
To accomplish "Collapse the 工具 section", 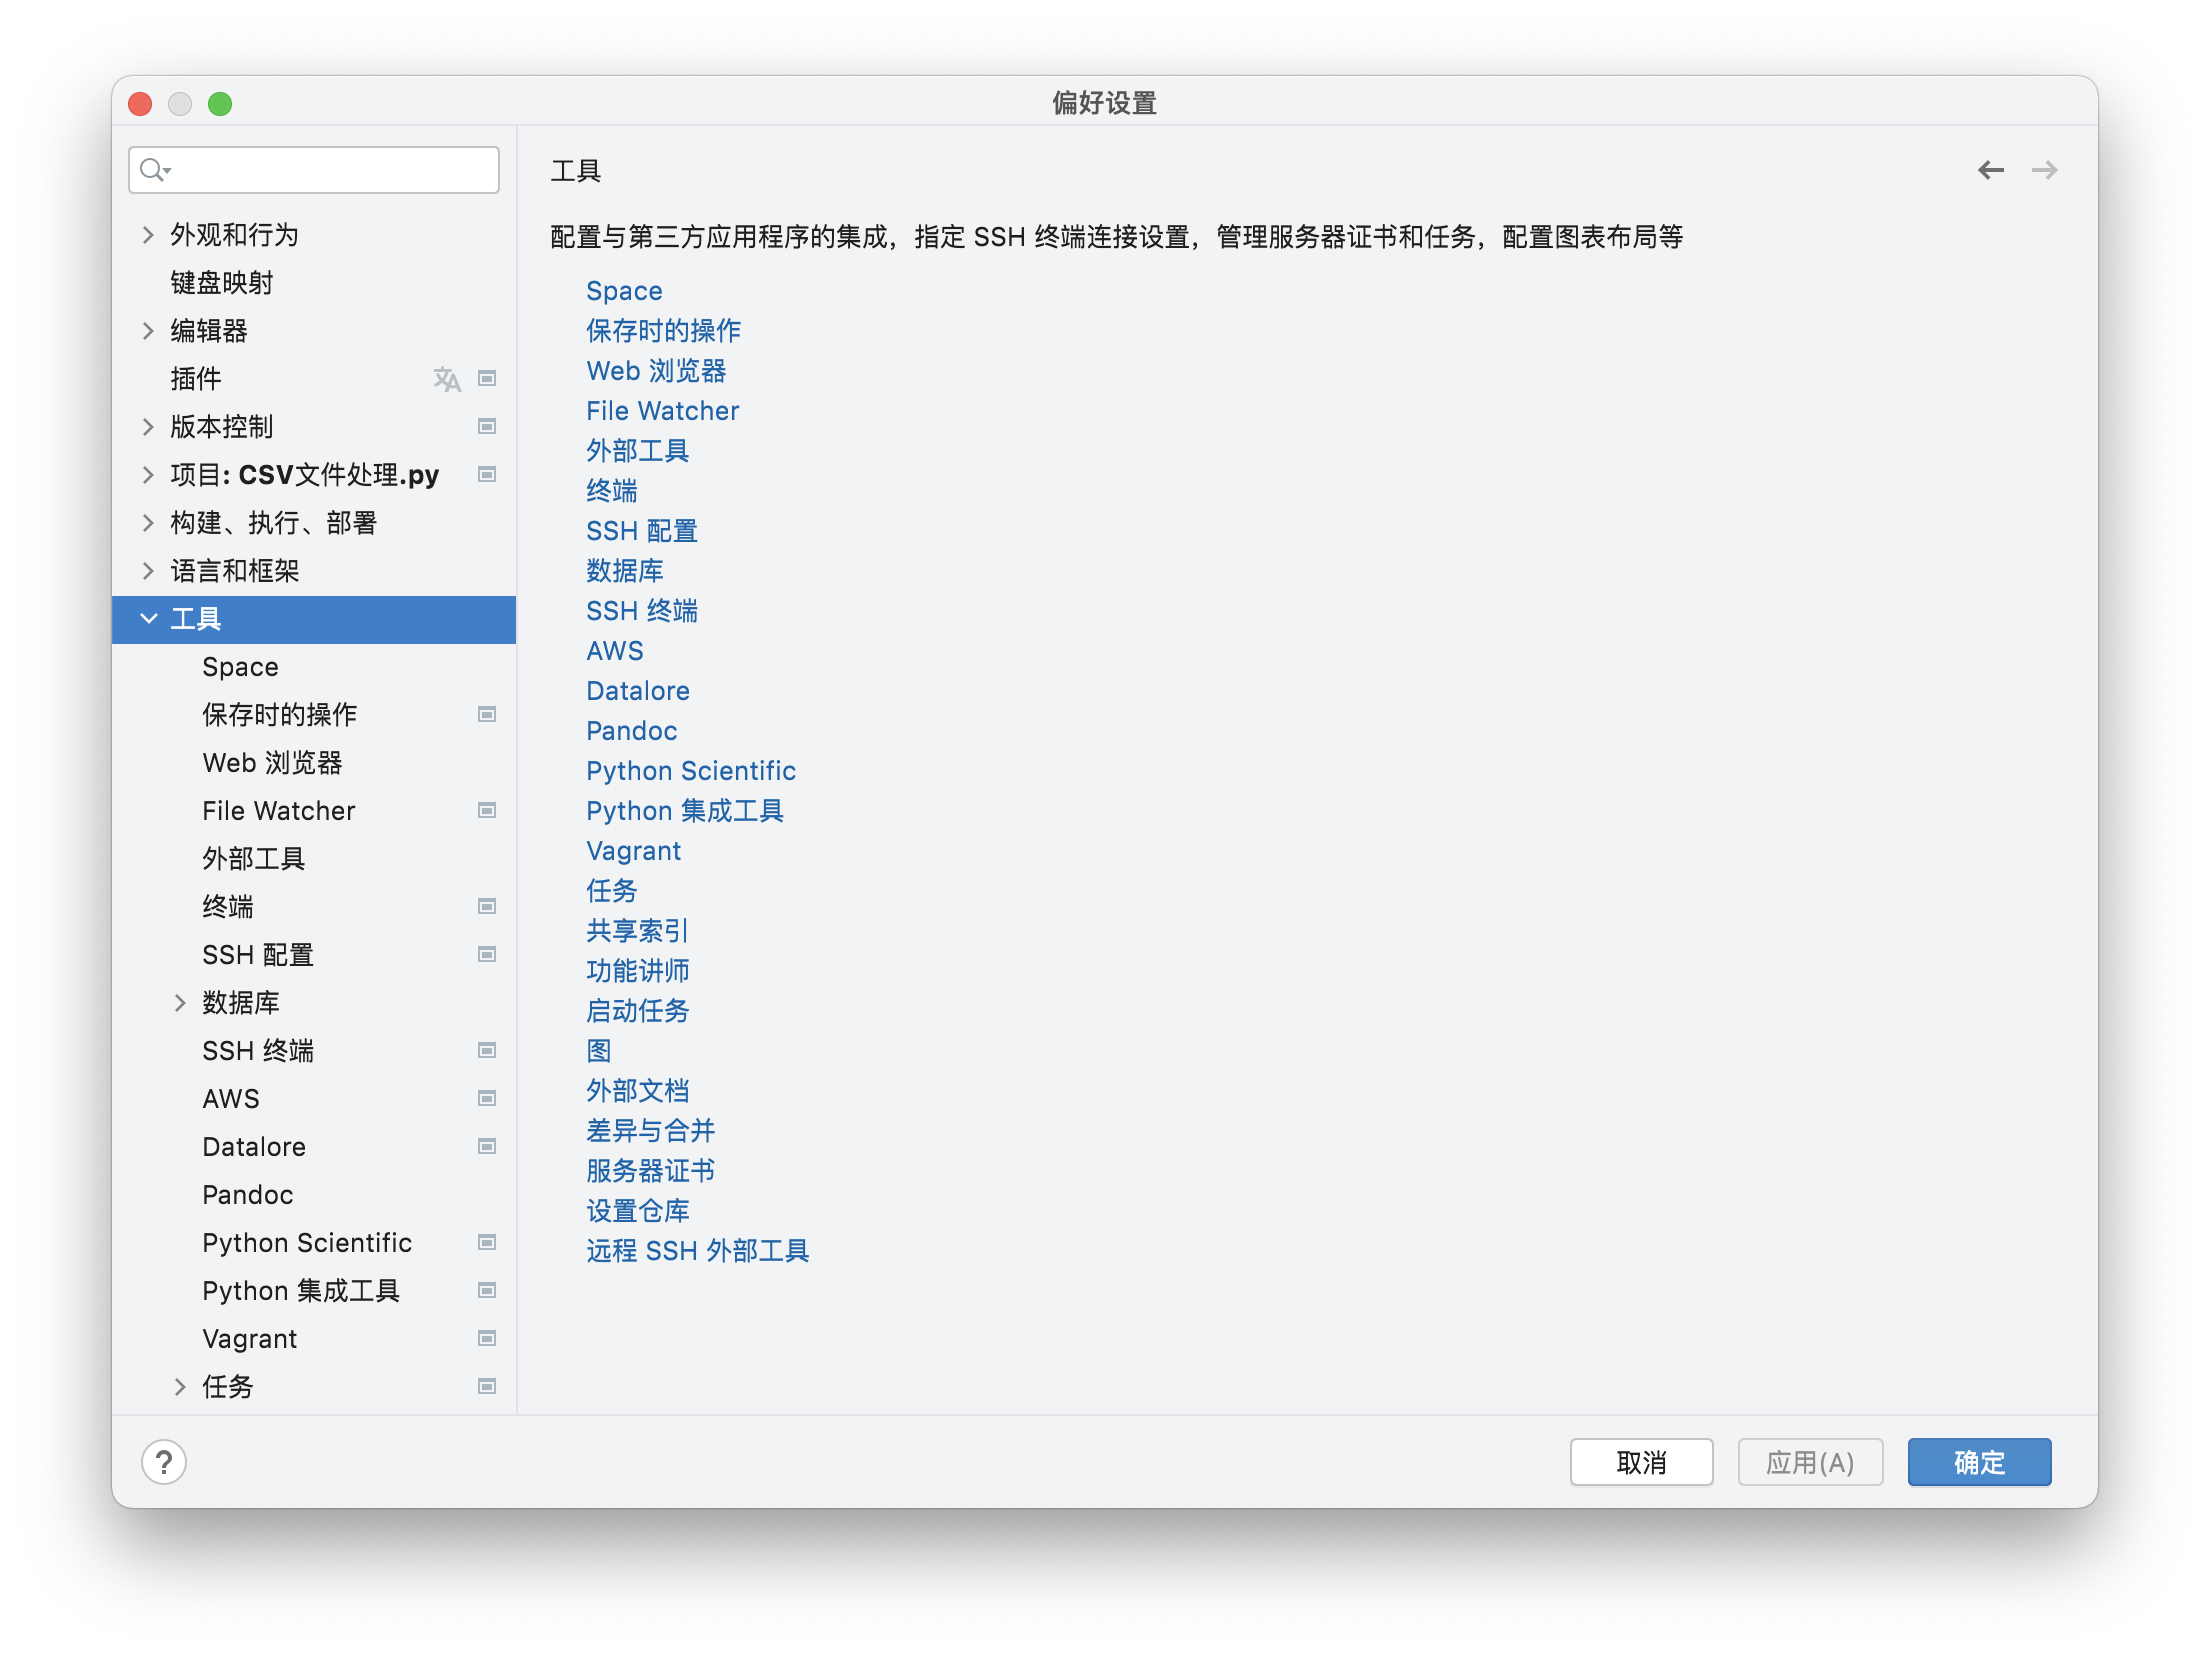I will [148, 619].
